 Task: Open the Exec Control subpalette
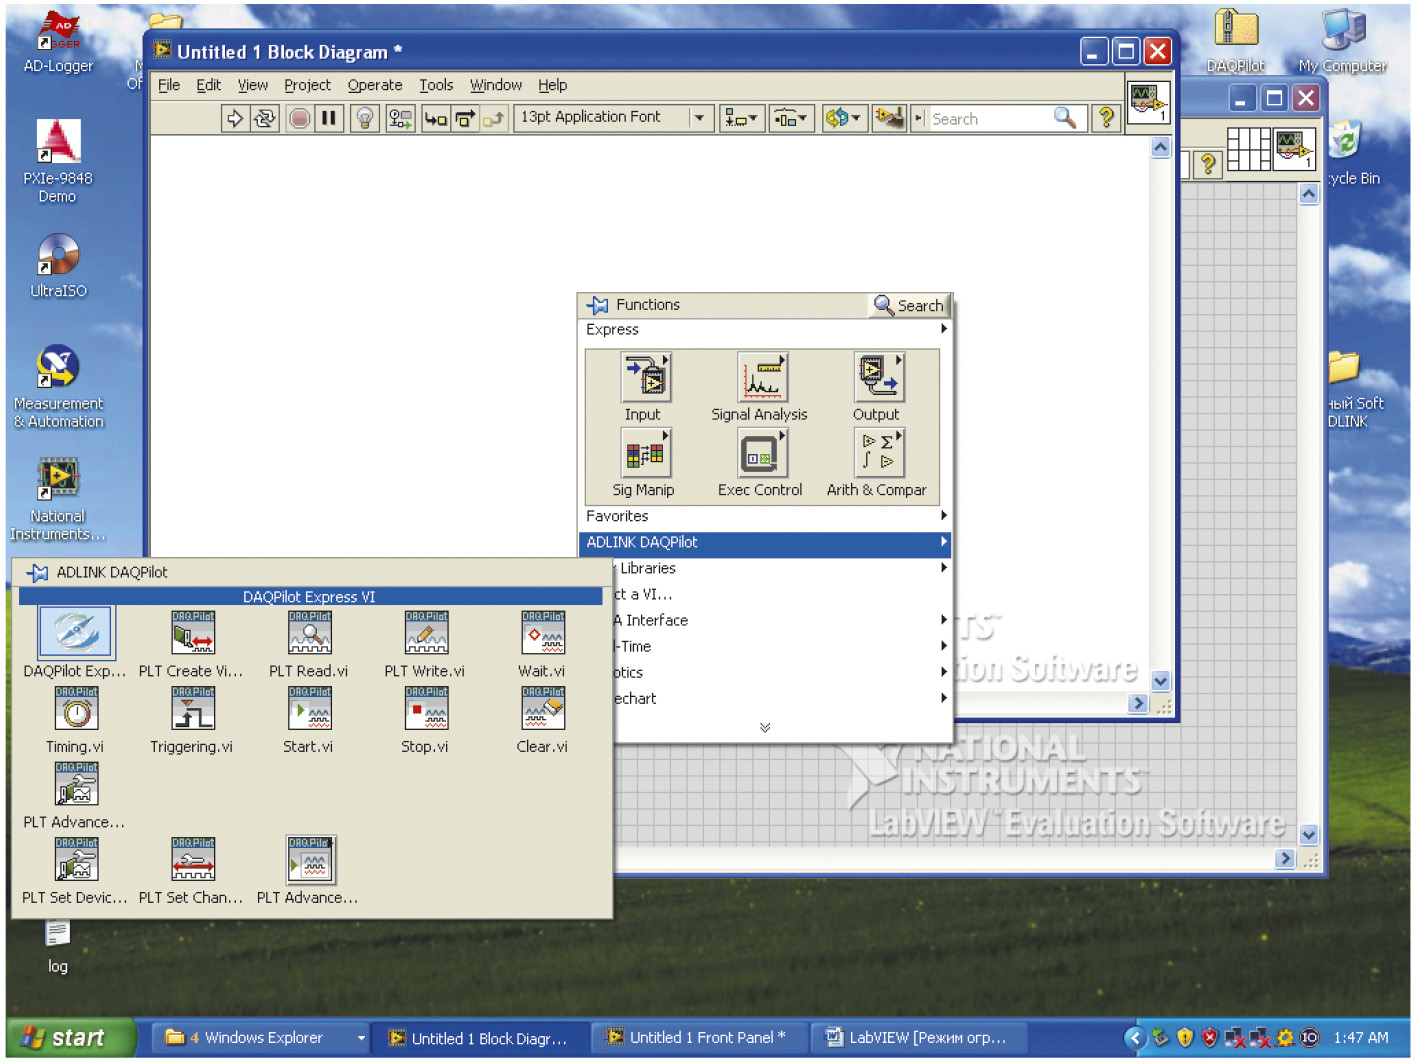tap(763, 454)
